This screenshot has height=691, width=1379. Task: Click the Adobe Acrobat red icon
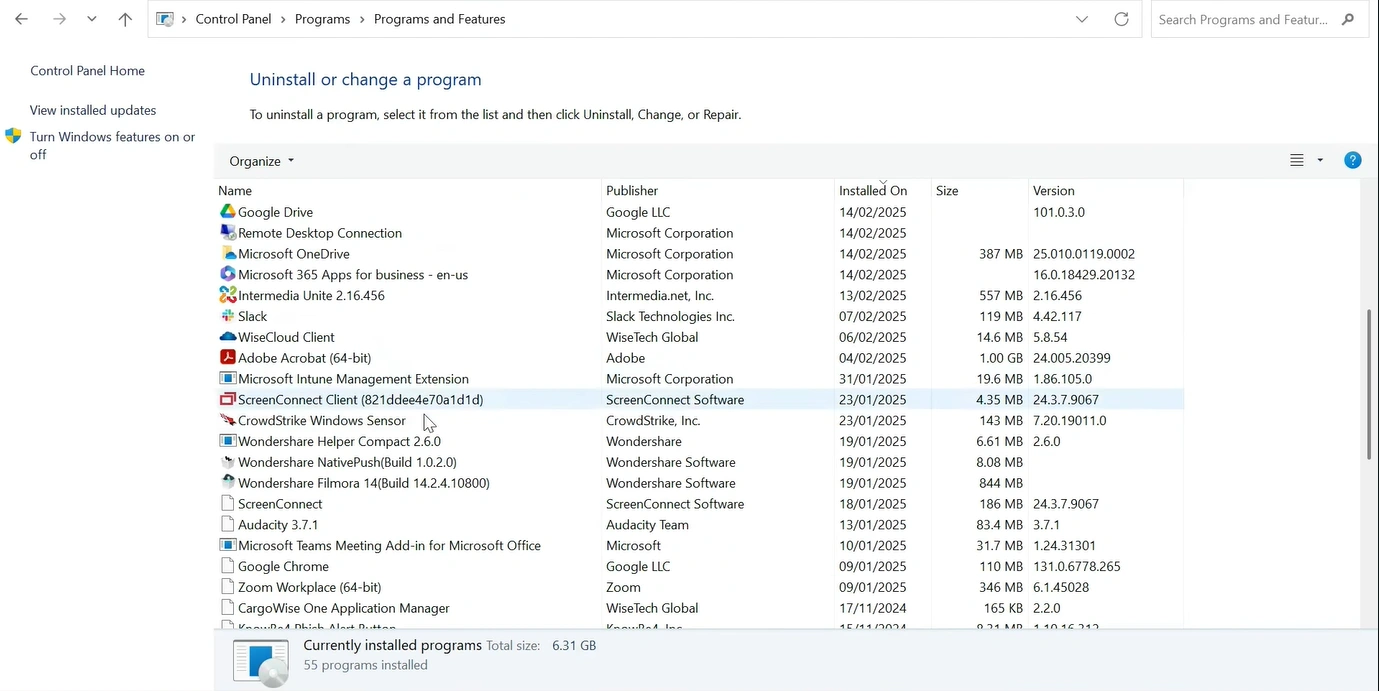pos(228,358)
